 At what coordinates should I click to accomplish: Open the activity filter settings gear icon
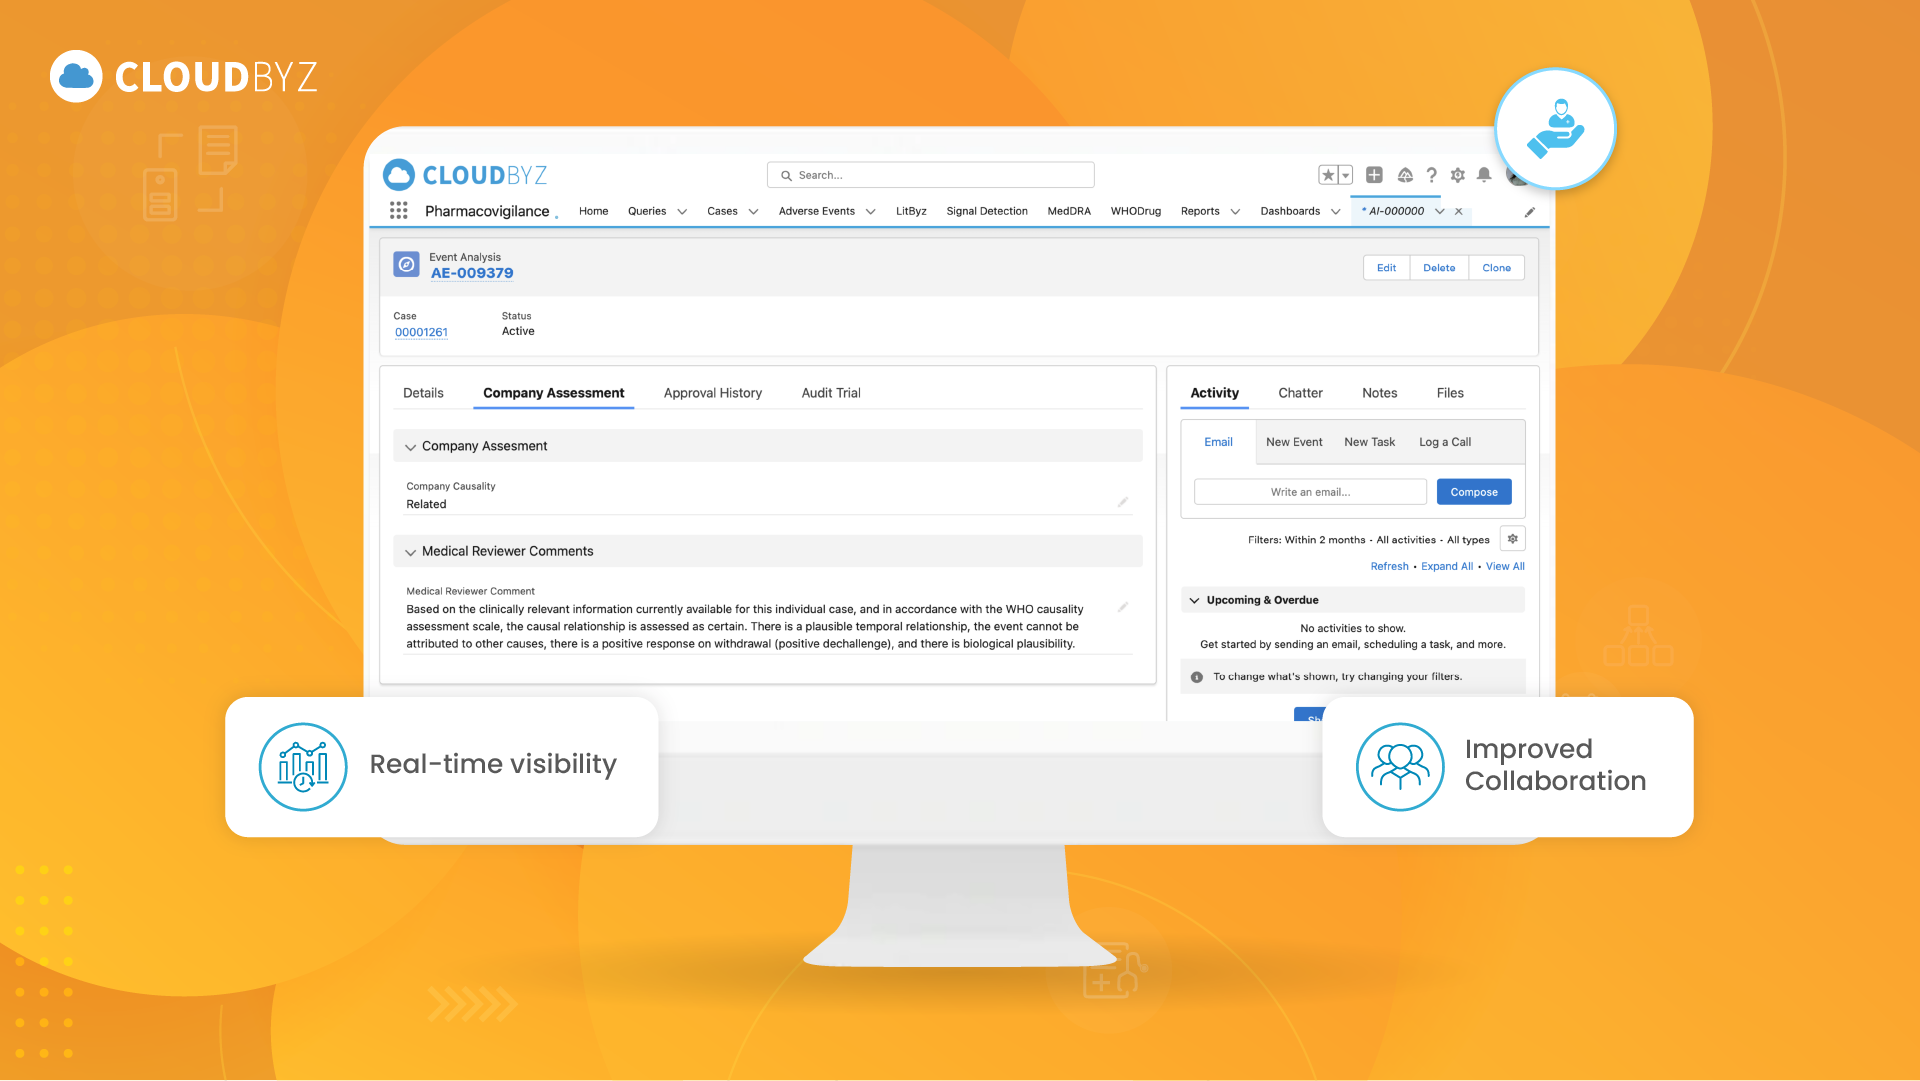pos(1513,539)
